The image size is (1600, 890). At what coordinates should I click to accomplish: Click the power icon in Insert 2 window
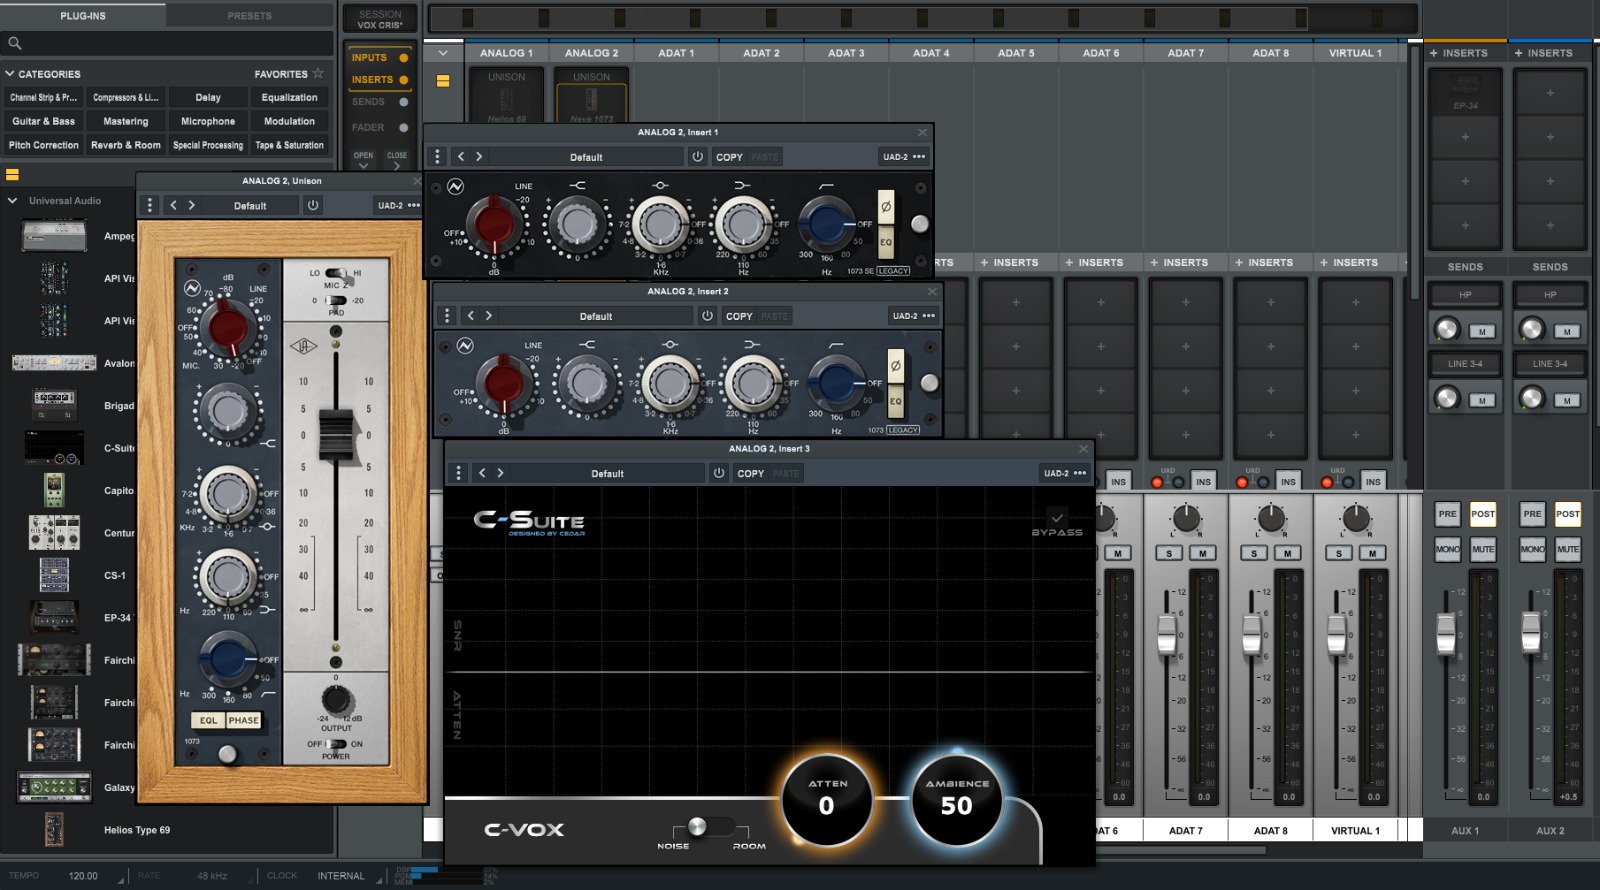pos(707,316)
